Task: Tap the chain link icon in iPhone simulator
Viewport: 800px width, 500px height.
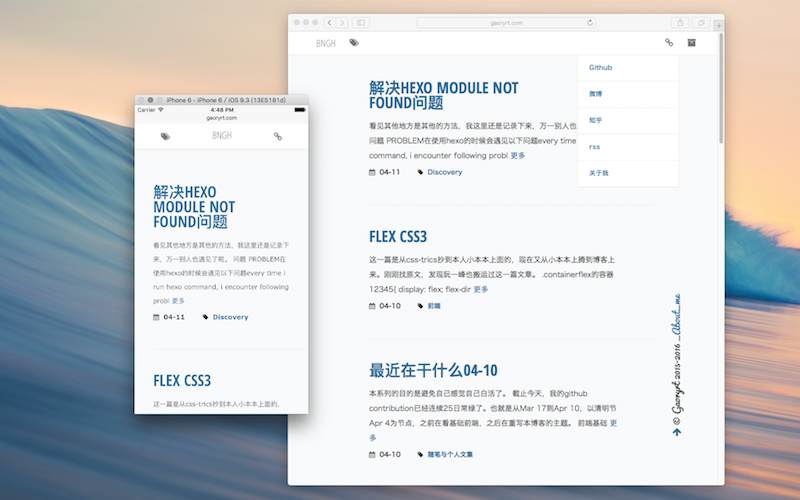Action: click(278, 136)
